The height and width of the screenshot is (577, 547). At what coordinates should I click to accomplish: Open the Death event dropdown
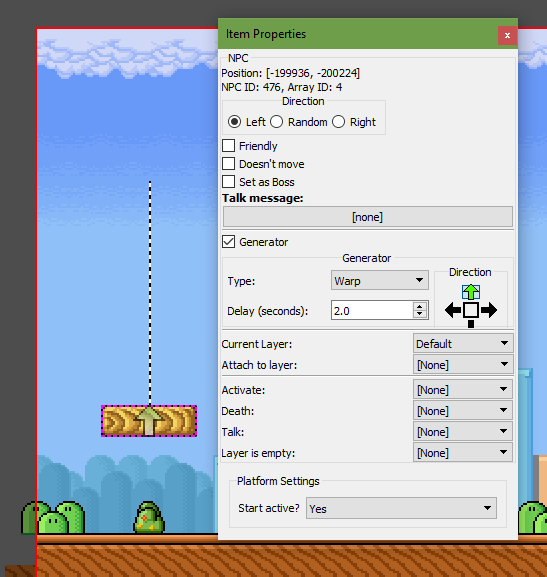click(463, 411)
